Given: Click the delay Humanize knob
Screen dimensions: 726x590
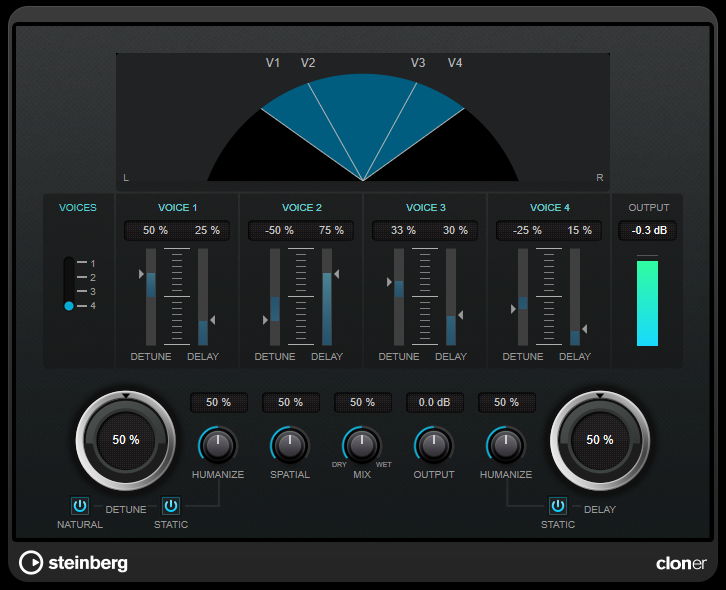Looking at the screenshot, I should [x=506, y=445].
